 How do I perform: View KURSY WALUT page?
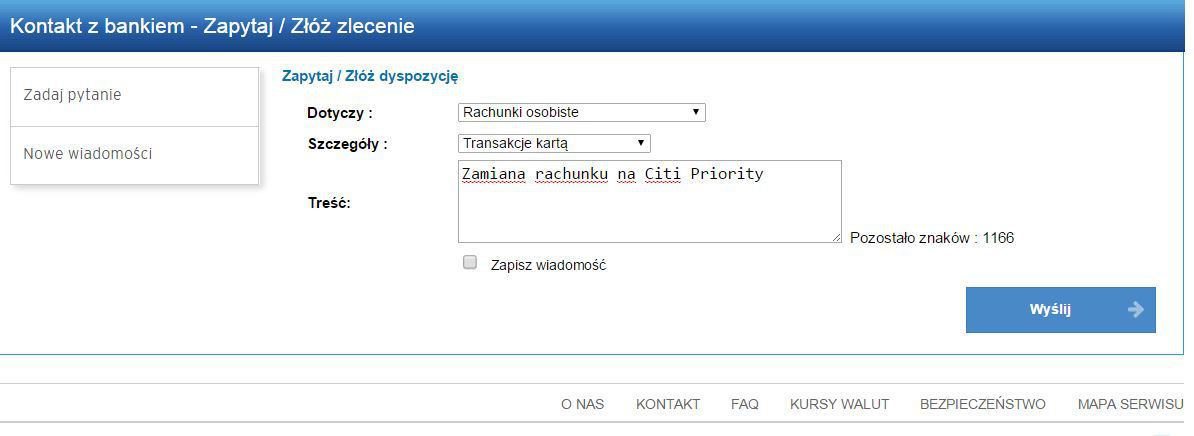point(839,405)
